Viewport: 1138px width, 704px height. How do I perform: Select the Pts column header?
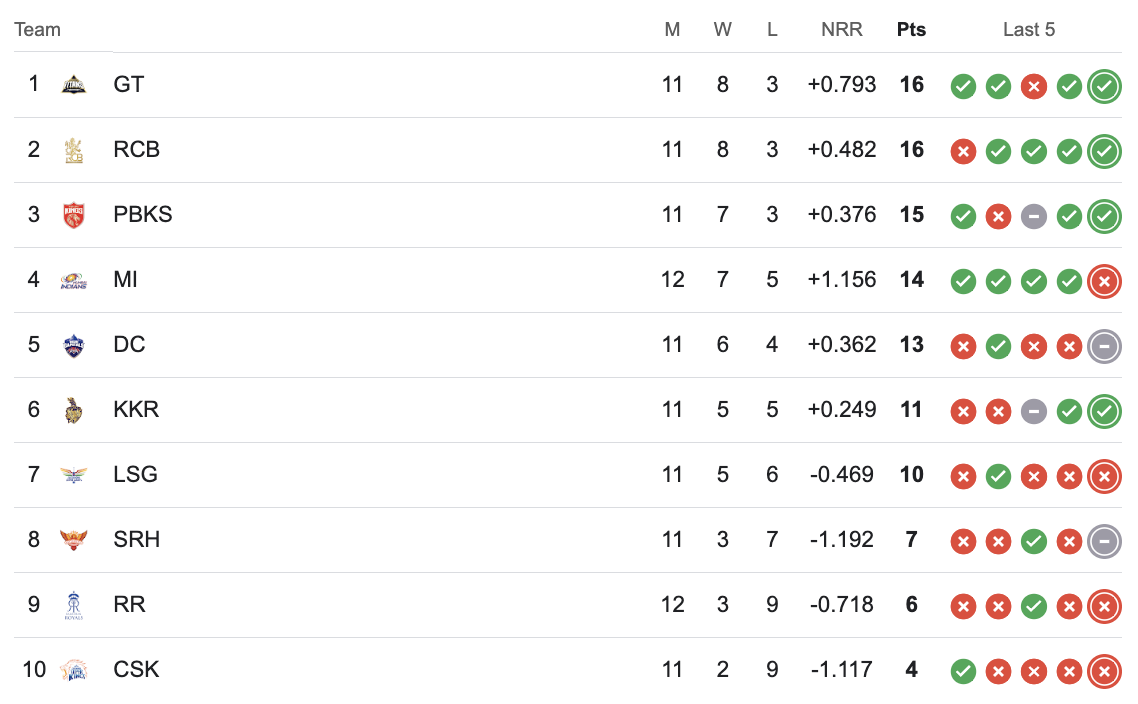click(x=912, y=30)
